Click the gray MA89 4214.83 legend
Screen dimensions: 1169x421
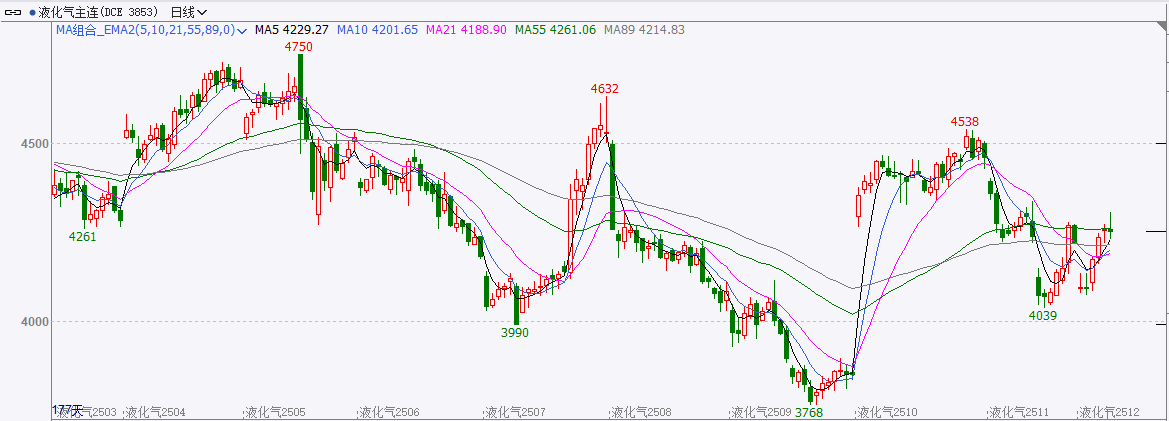[644, 30]
